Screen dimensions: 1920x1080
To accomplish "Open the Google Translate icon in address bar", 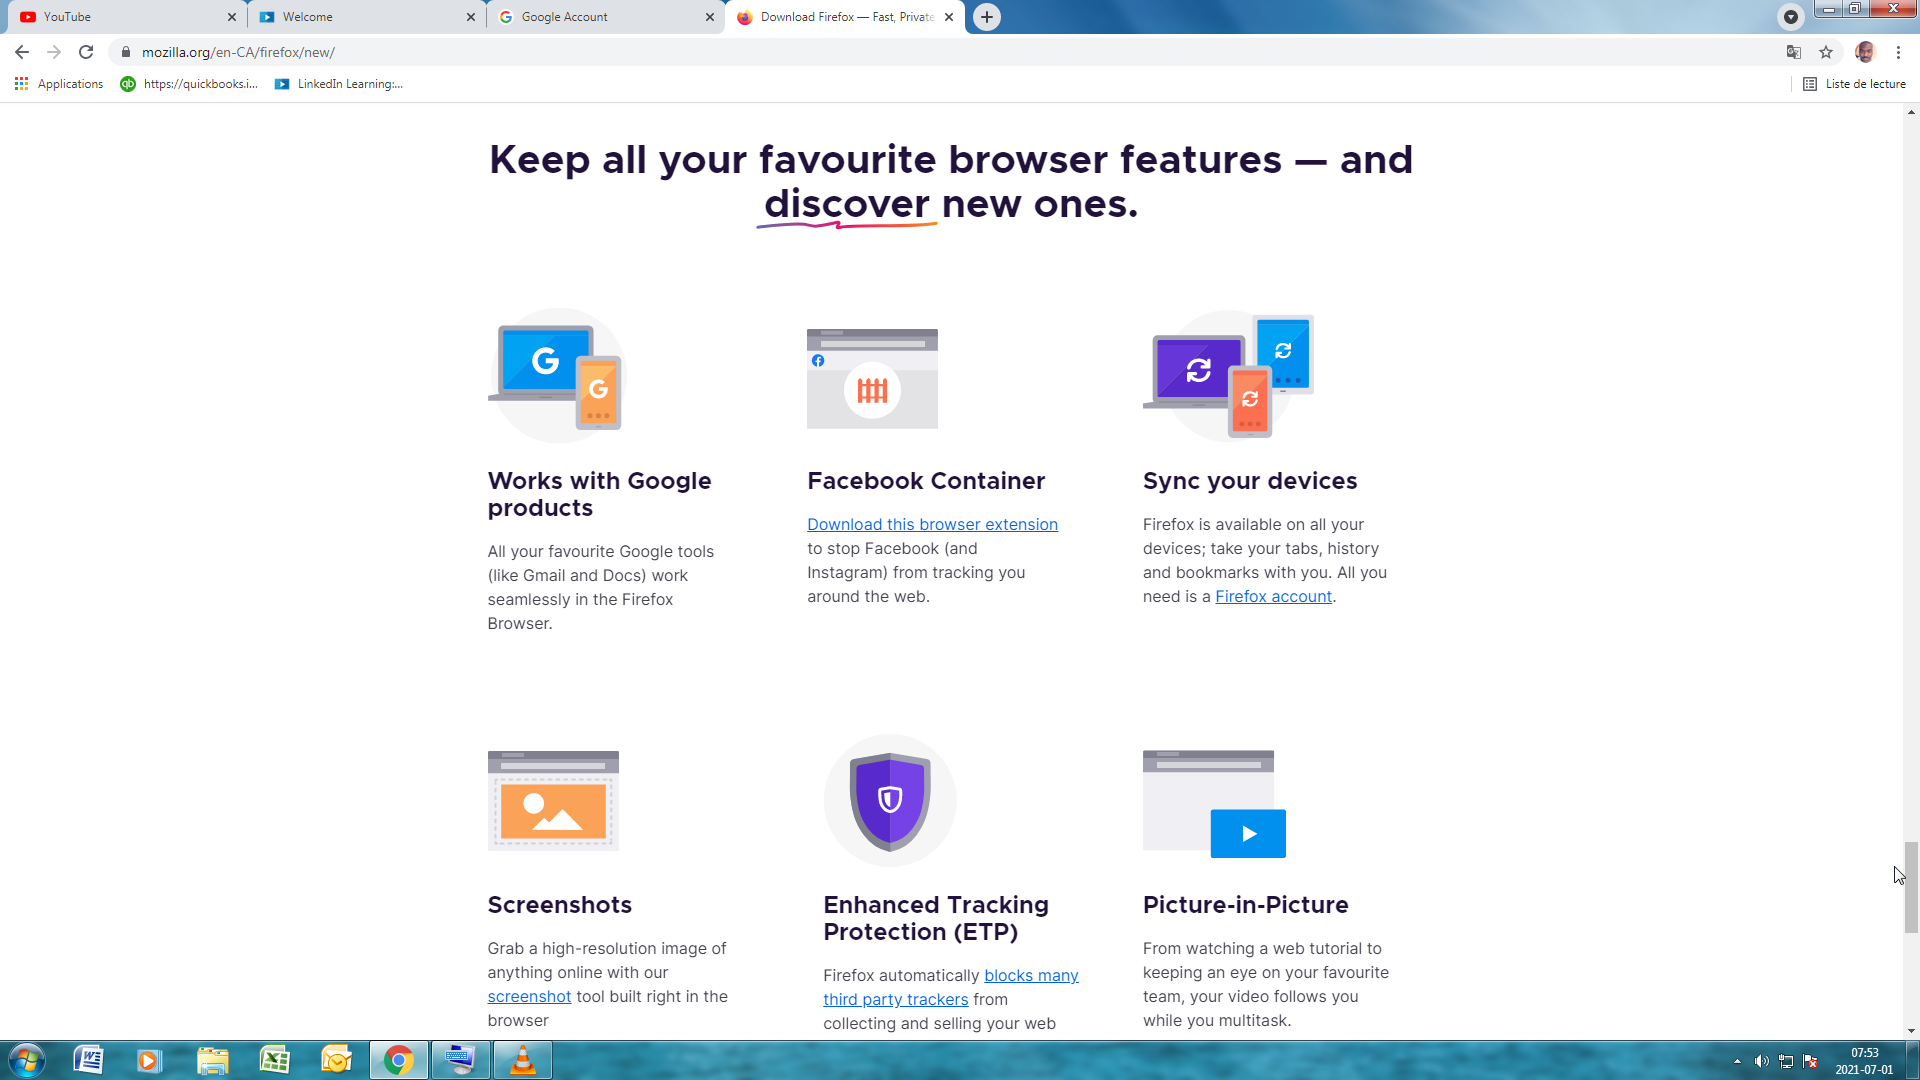I will click(x=1794, y=52).
